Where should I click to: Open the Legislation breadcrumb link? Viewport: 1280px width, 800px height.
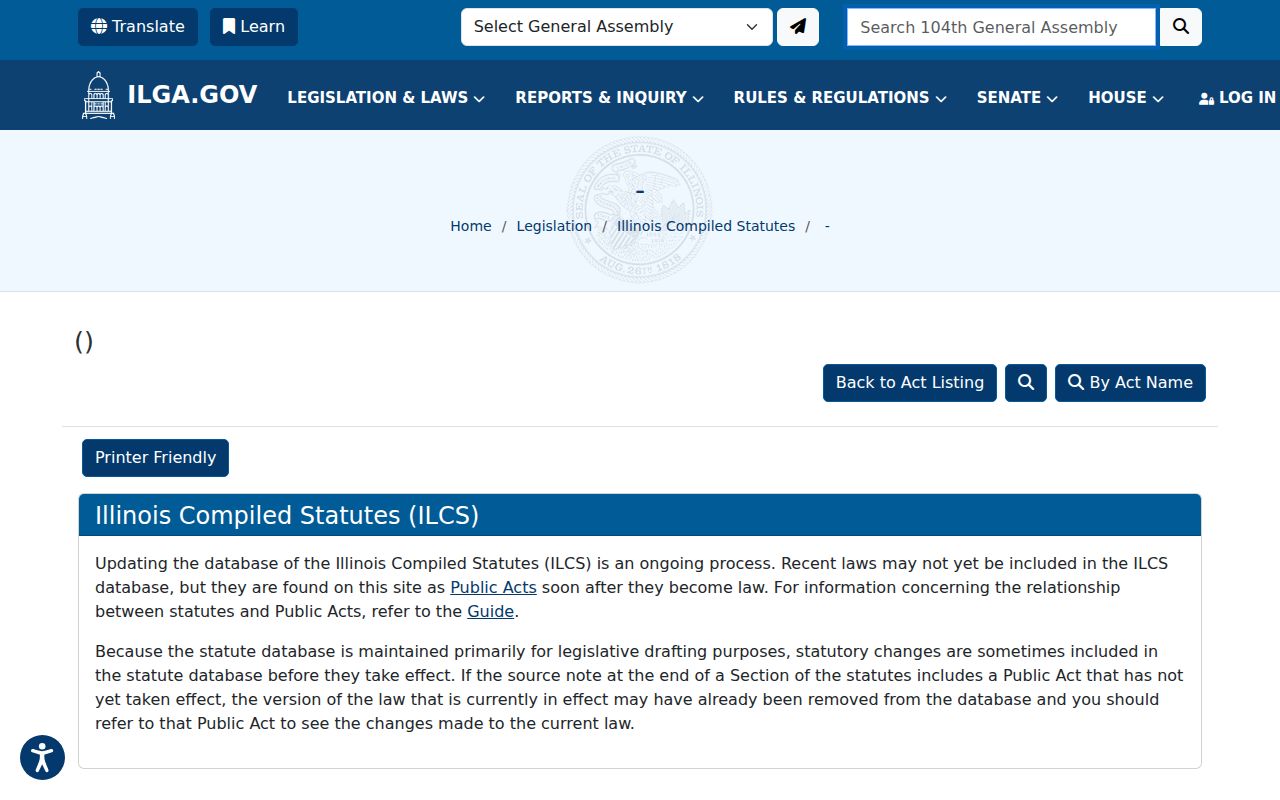tap(554, 226)
